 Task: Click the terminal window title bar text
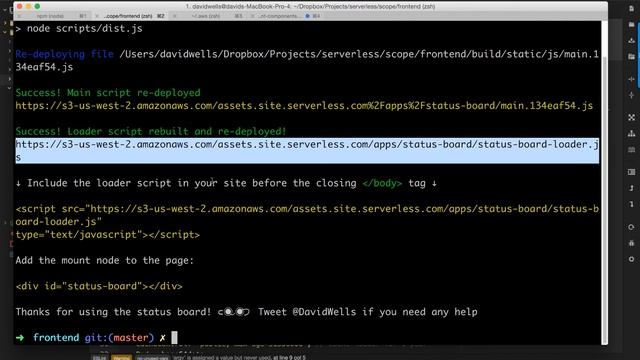pos(310,7)
